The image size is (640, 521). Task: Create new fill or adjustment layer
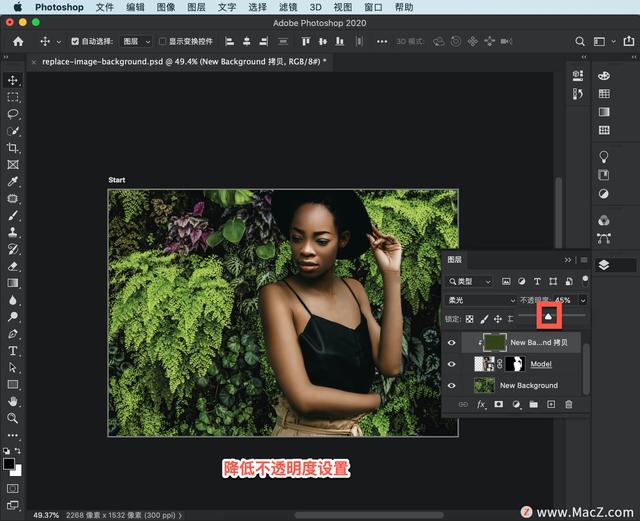(516, 404)
